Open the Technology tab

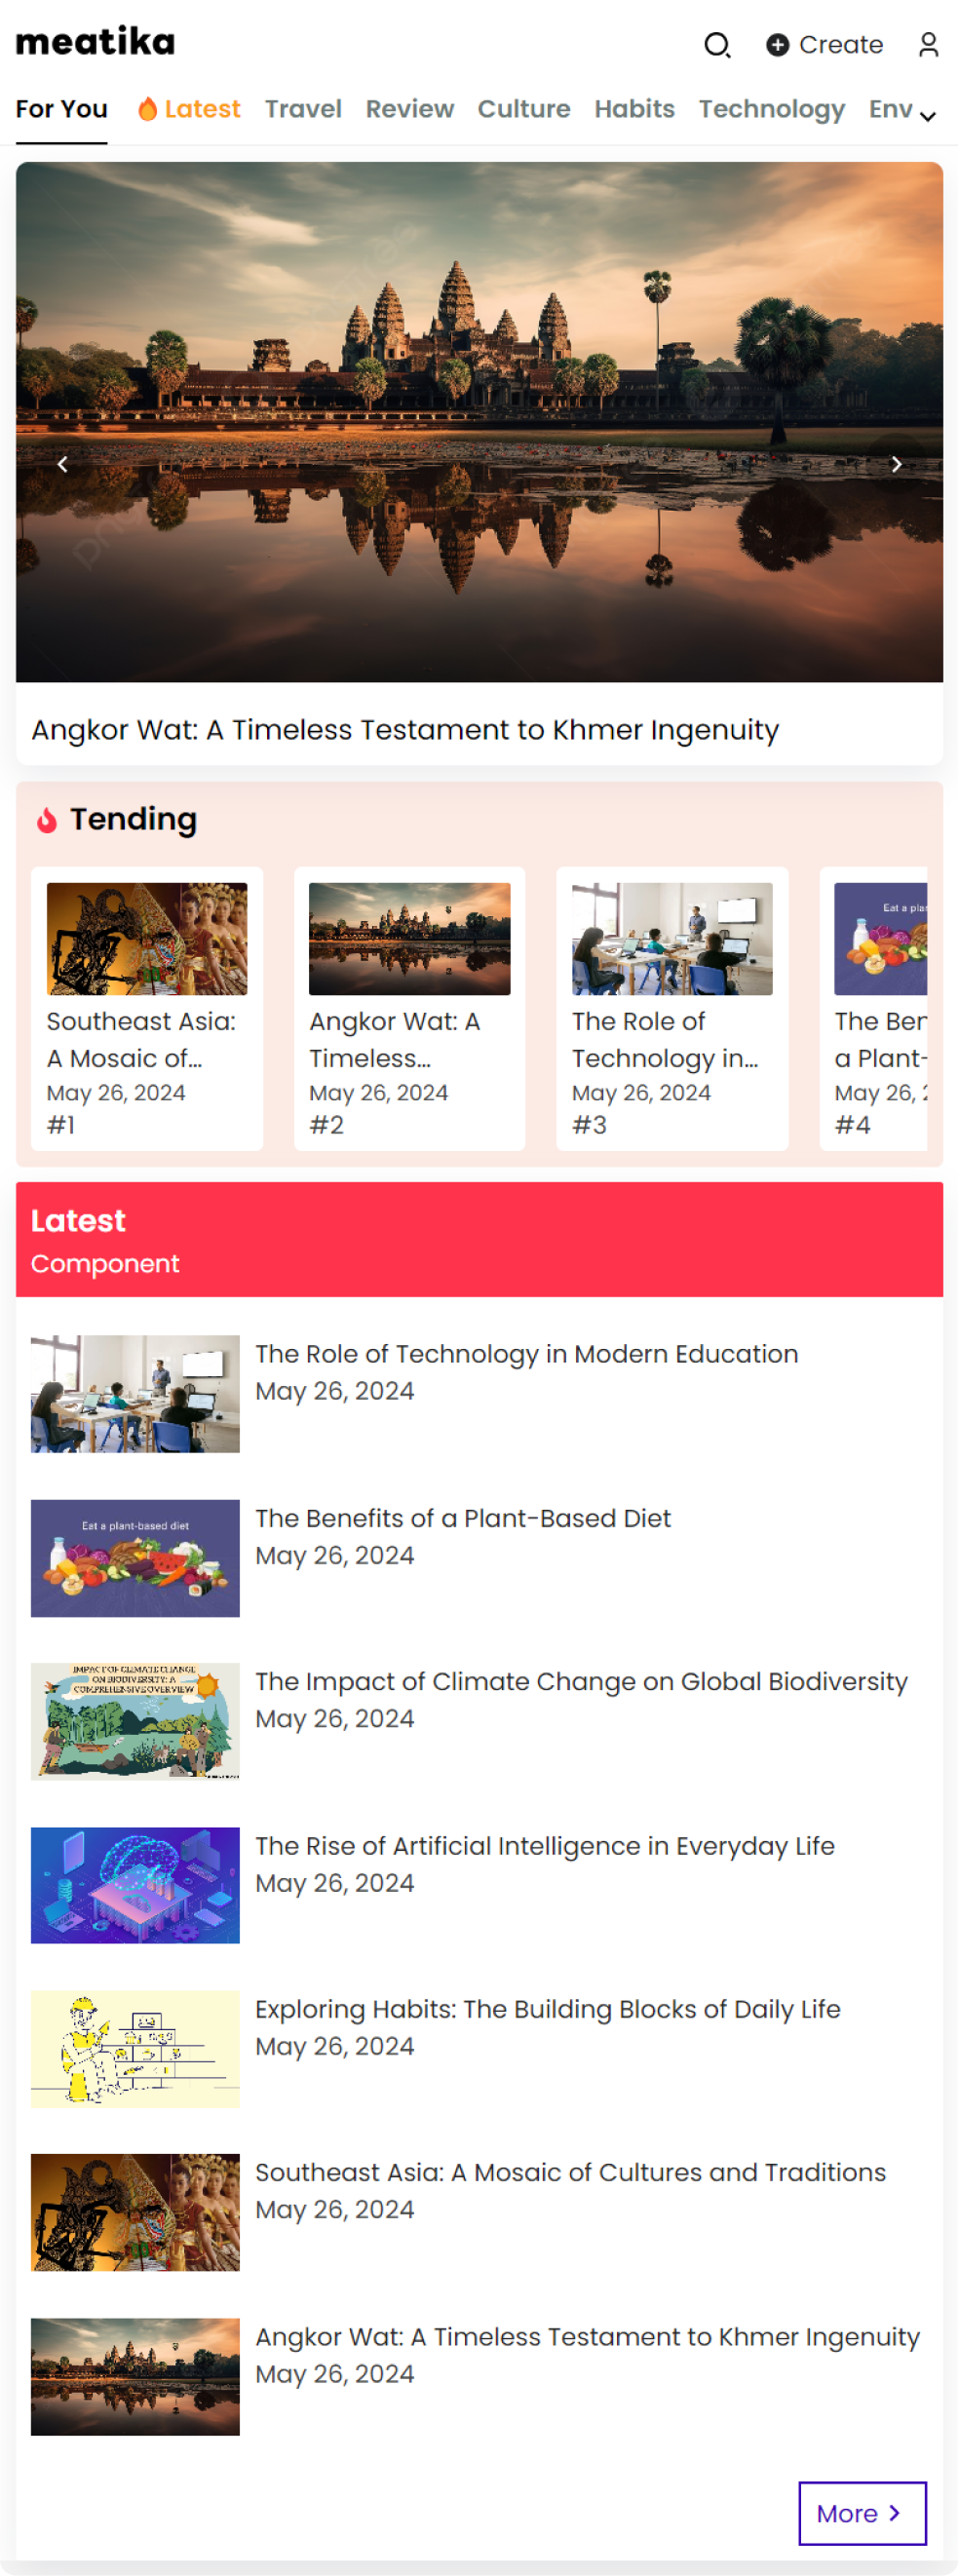(771, 109)
